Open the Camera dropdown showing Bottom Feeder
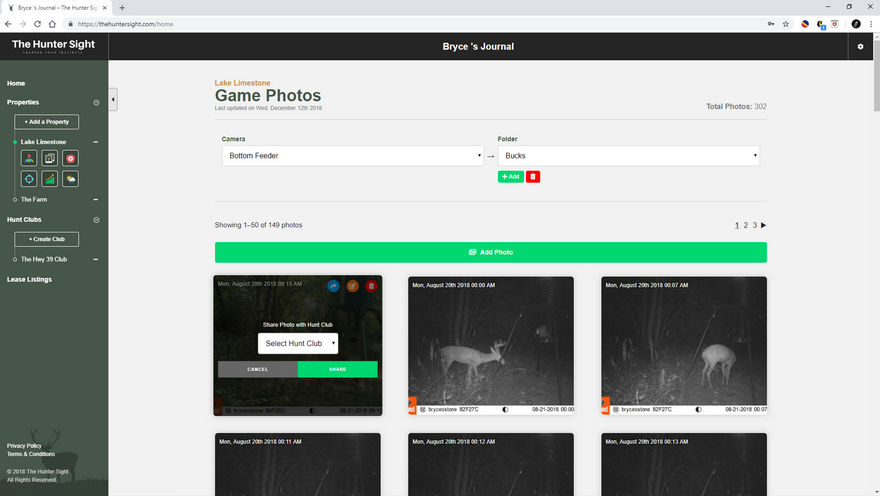Viewport: 880px width, 496px height. tap(352, 155)
